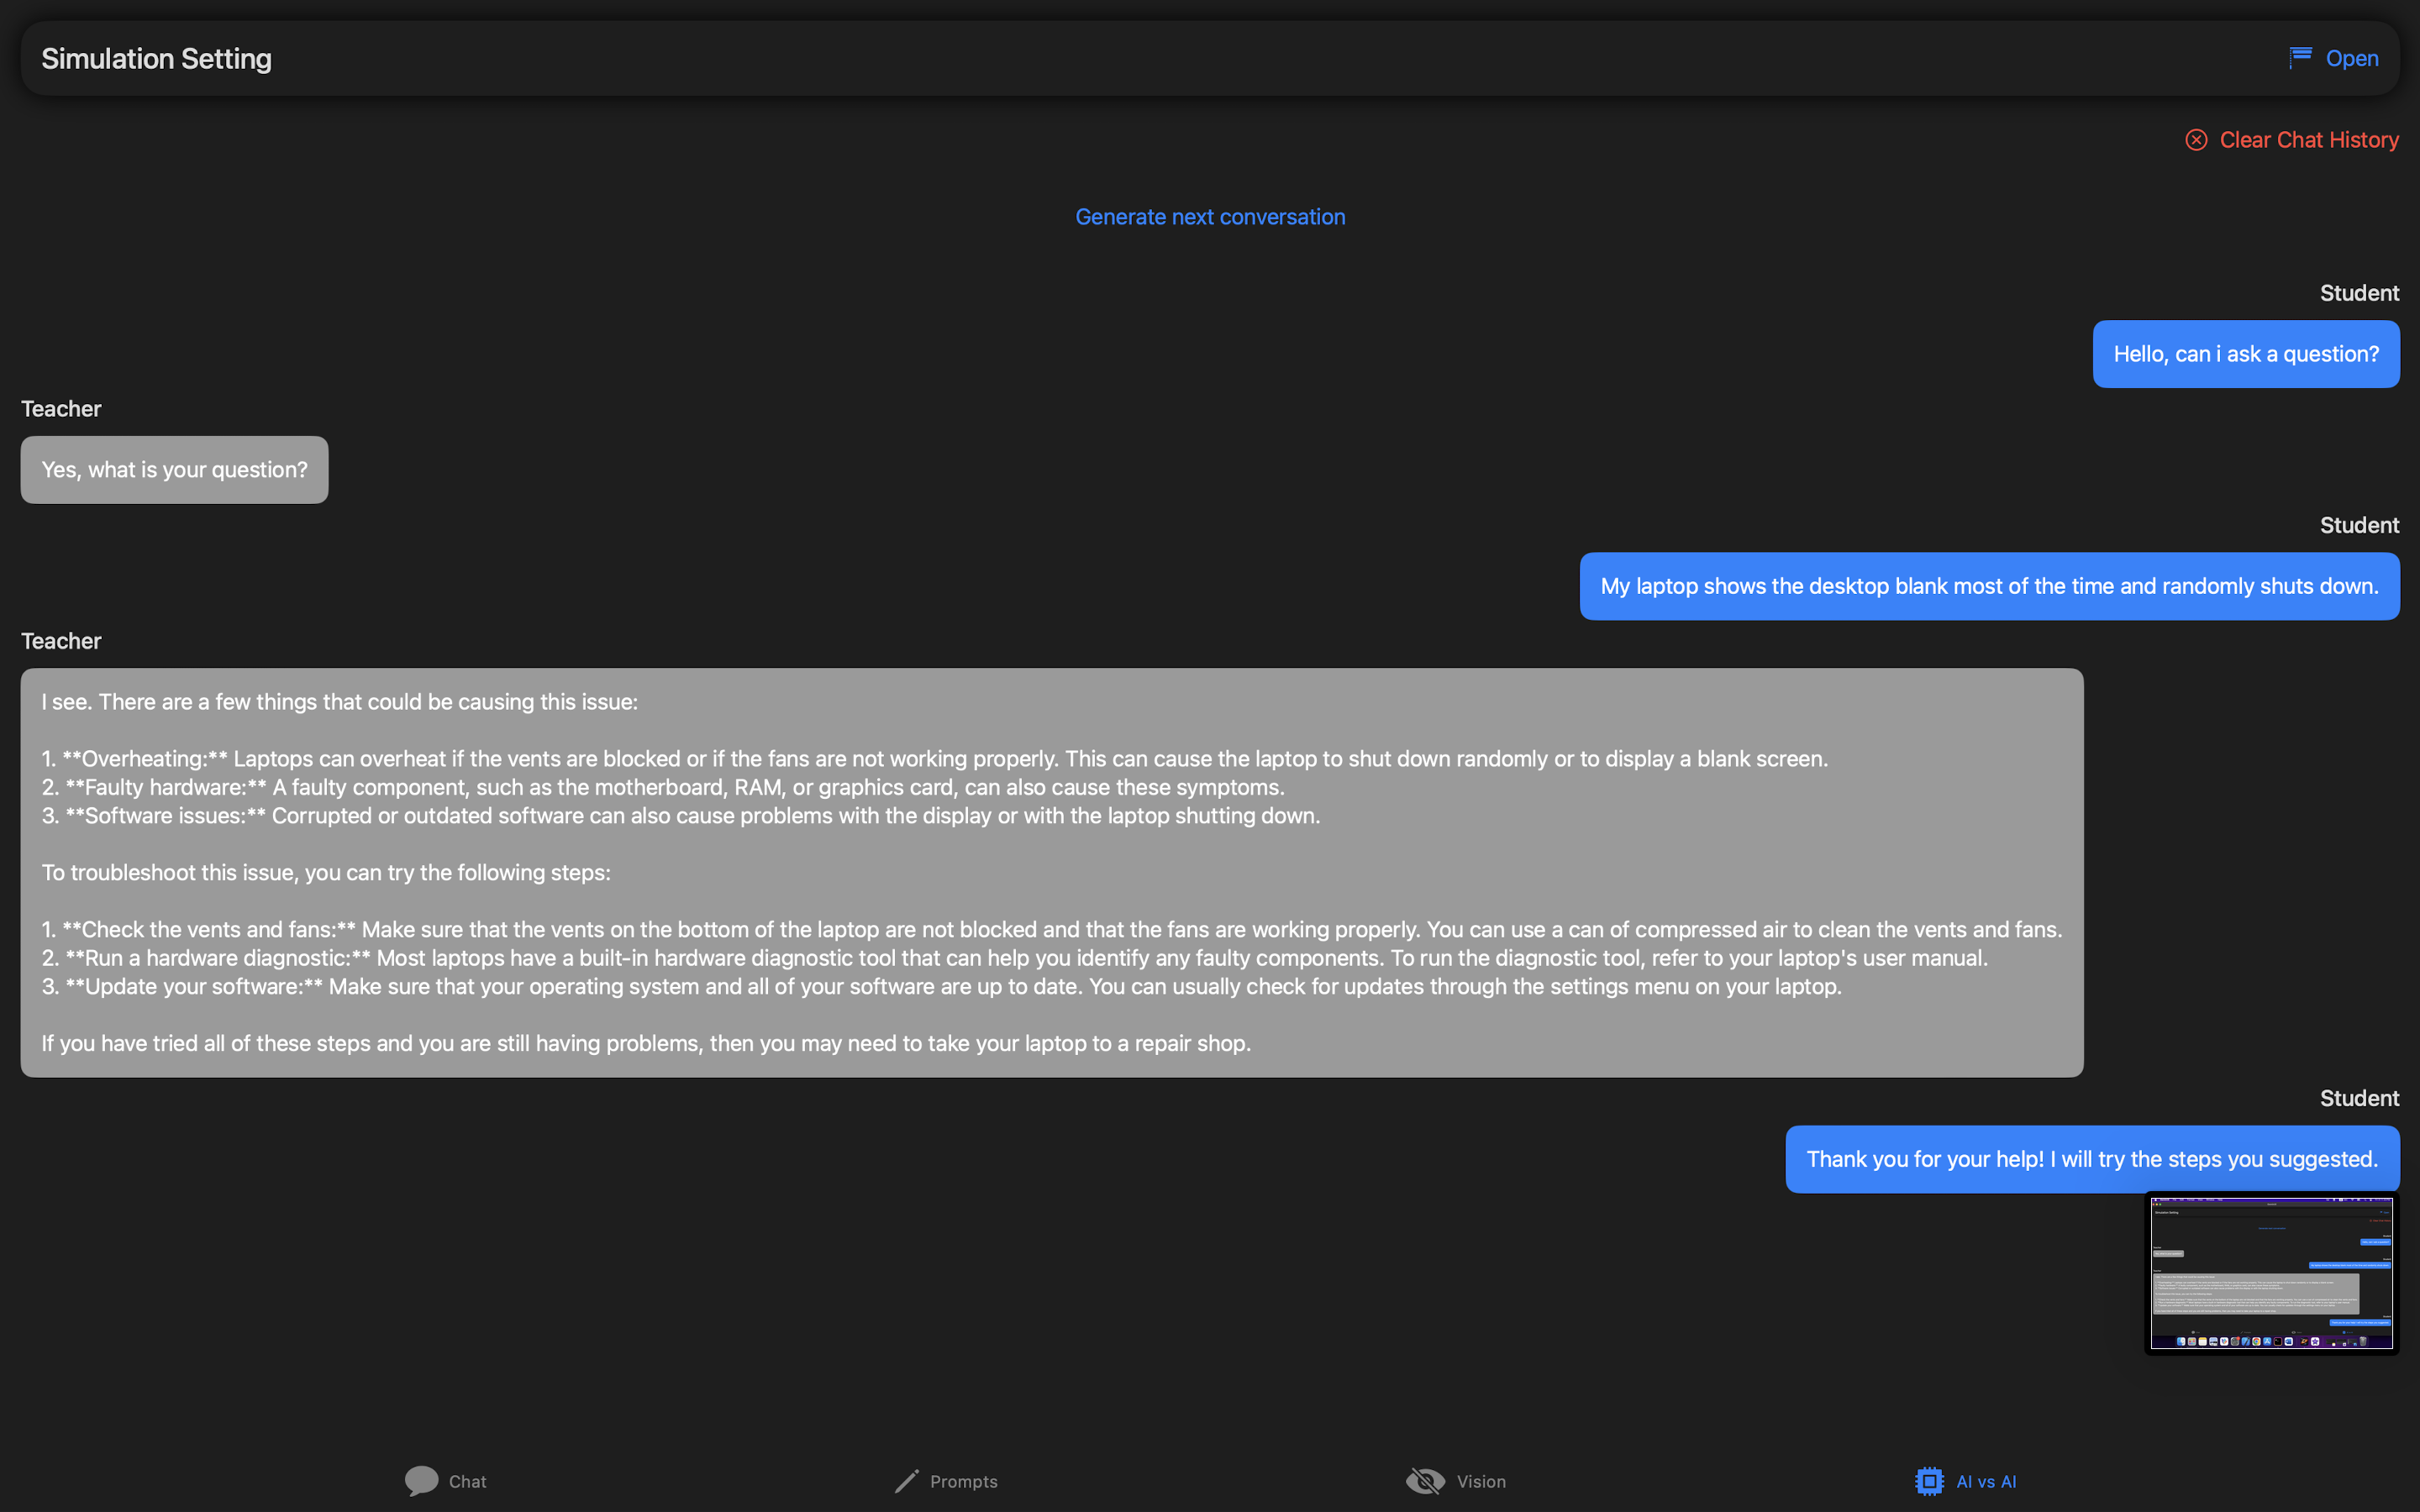Click the Chat speech bubble icon
The height and width of the screenshot is (1512, 2420).
coord(421,1481)
